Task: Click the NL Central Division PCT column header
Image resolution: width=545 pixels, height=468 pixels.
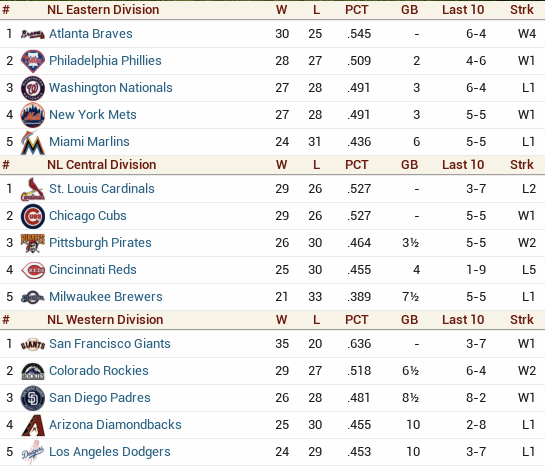Action: [356, 165]
